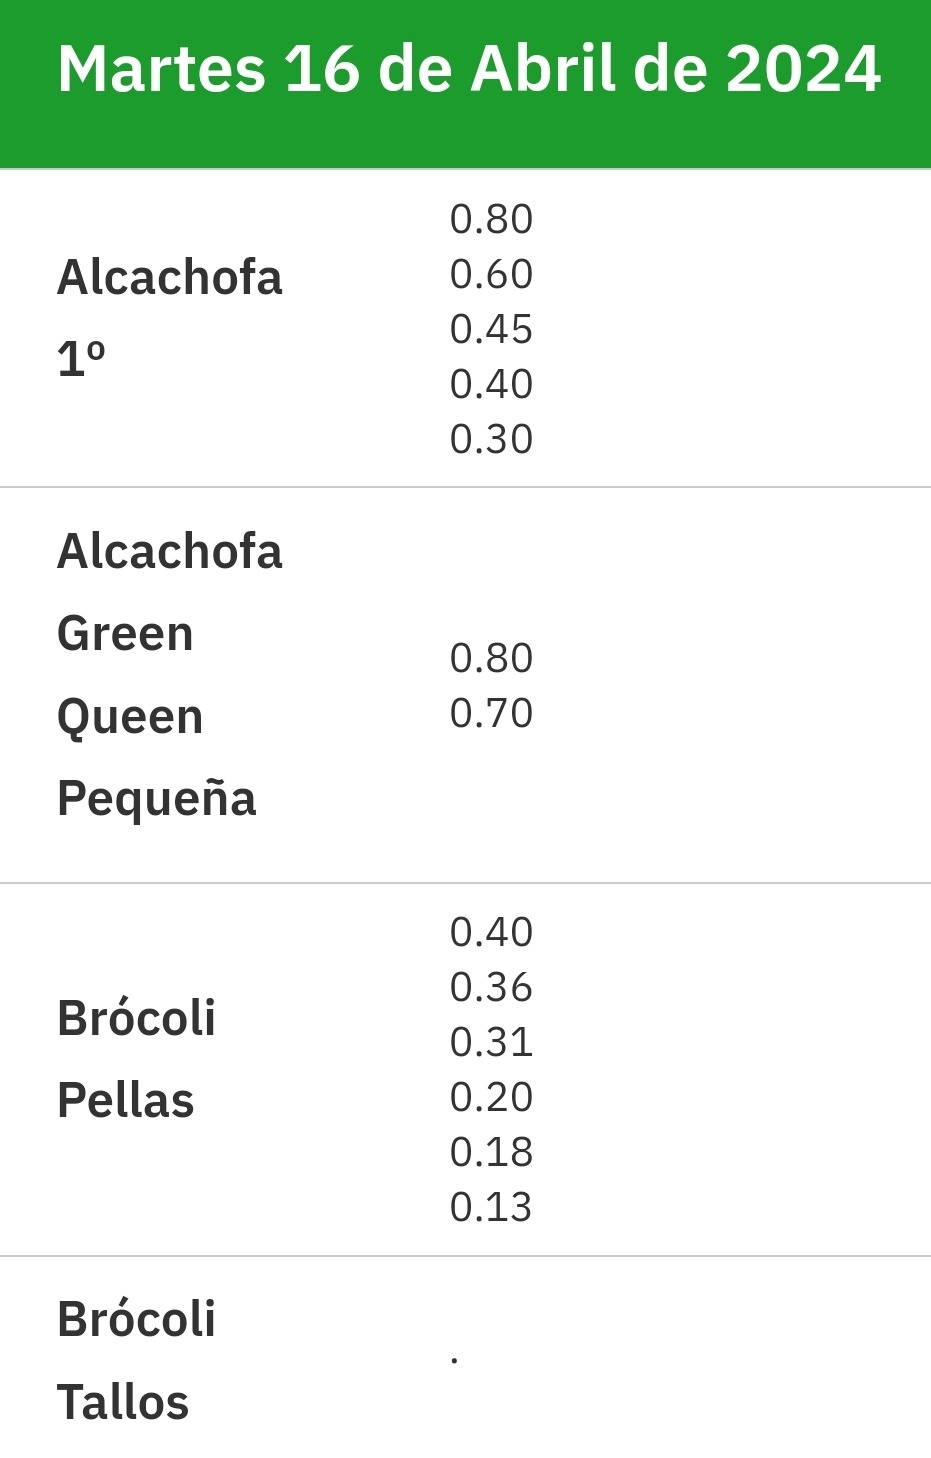The height and width of the screenshot is (1458, 931).
Task: Click the 0.40 price for Brócoli Pellas
Action: [x=491, y=932]
